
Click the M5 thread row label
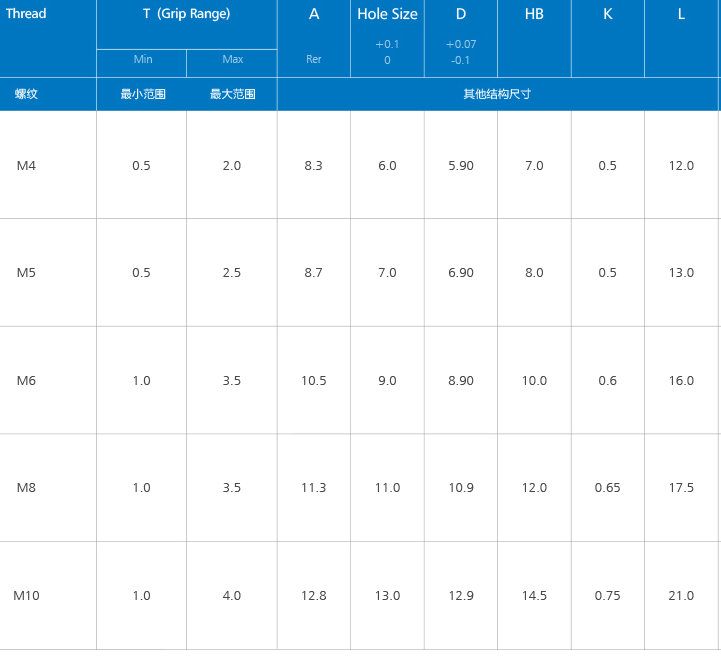click(x=26, y=273)
